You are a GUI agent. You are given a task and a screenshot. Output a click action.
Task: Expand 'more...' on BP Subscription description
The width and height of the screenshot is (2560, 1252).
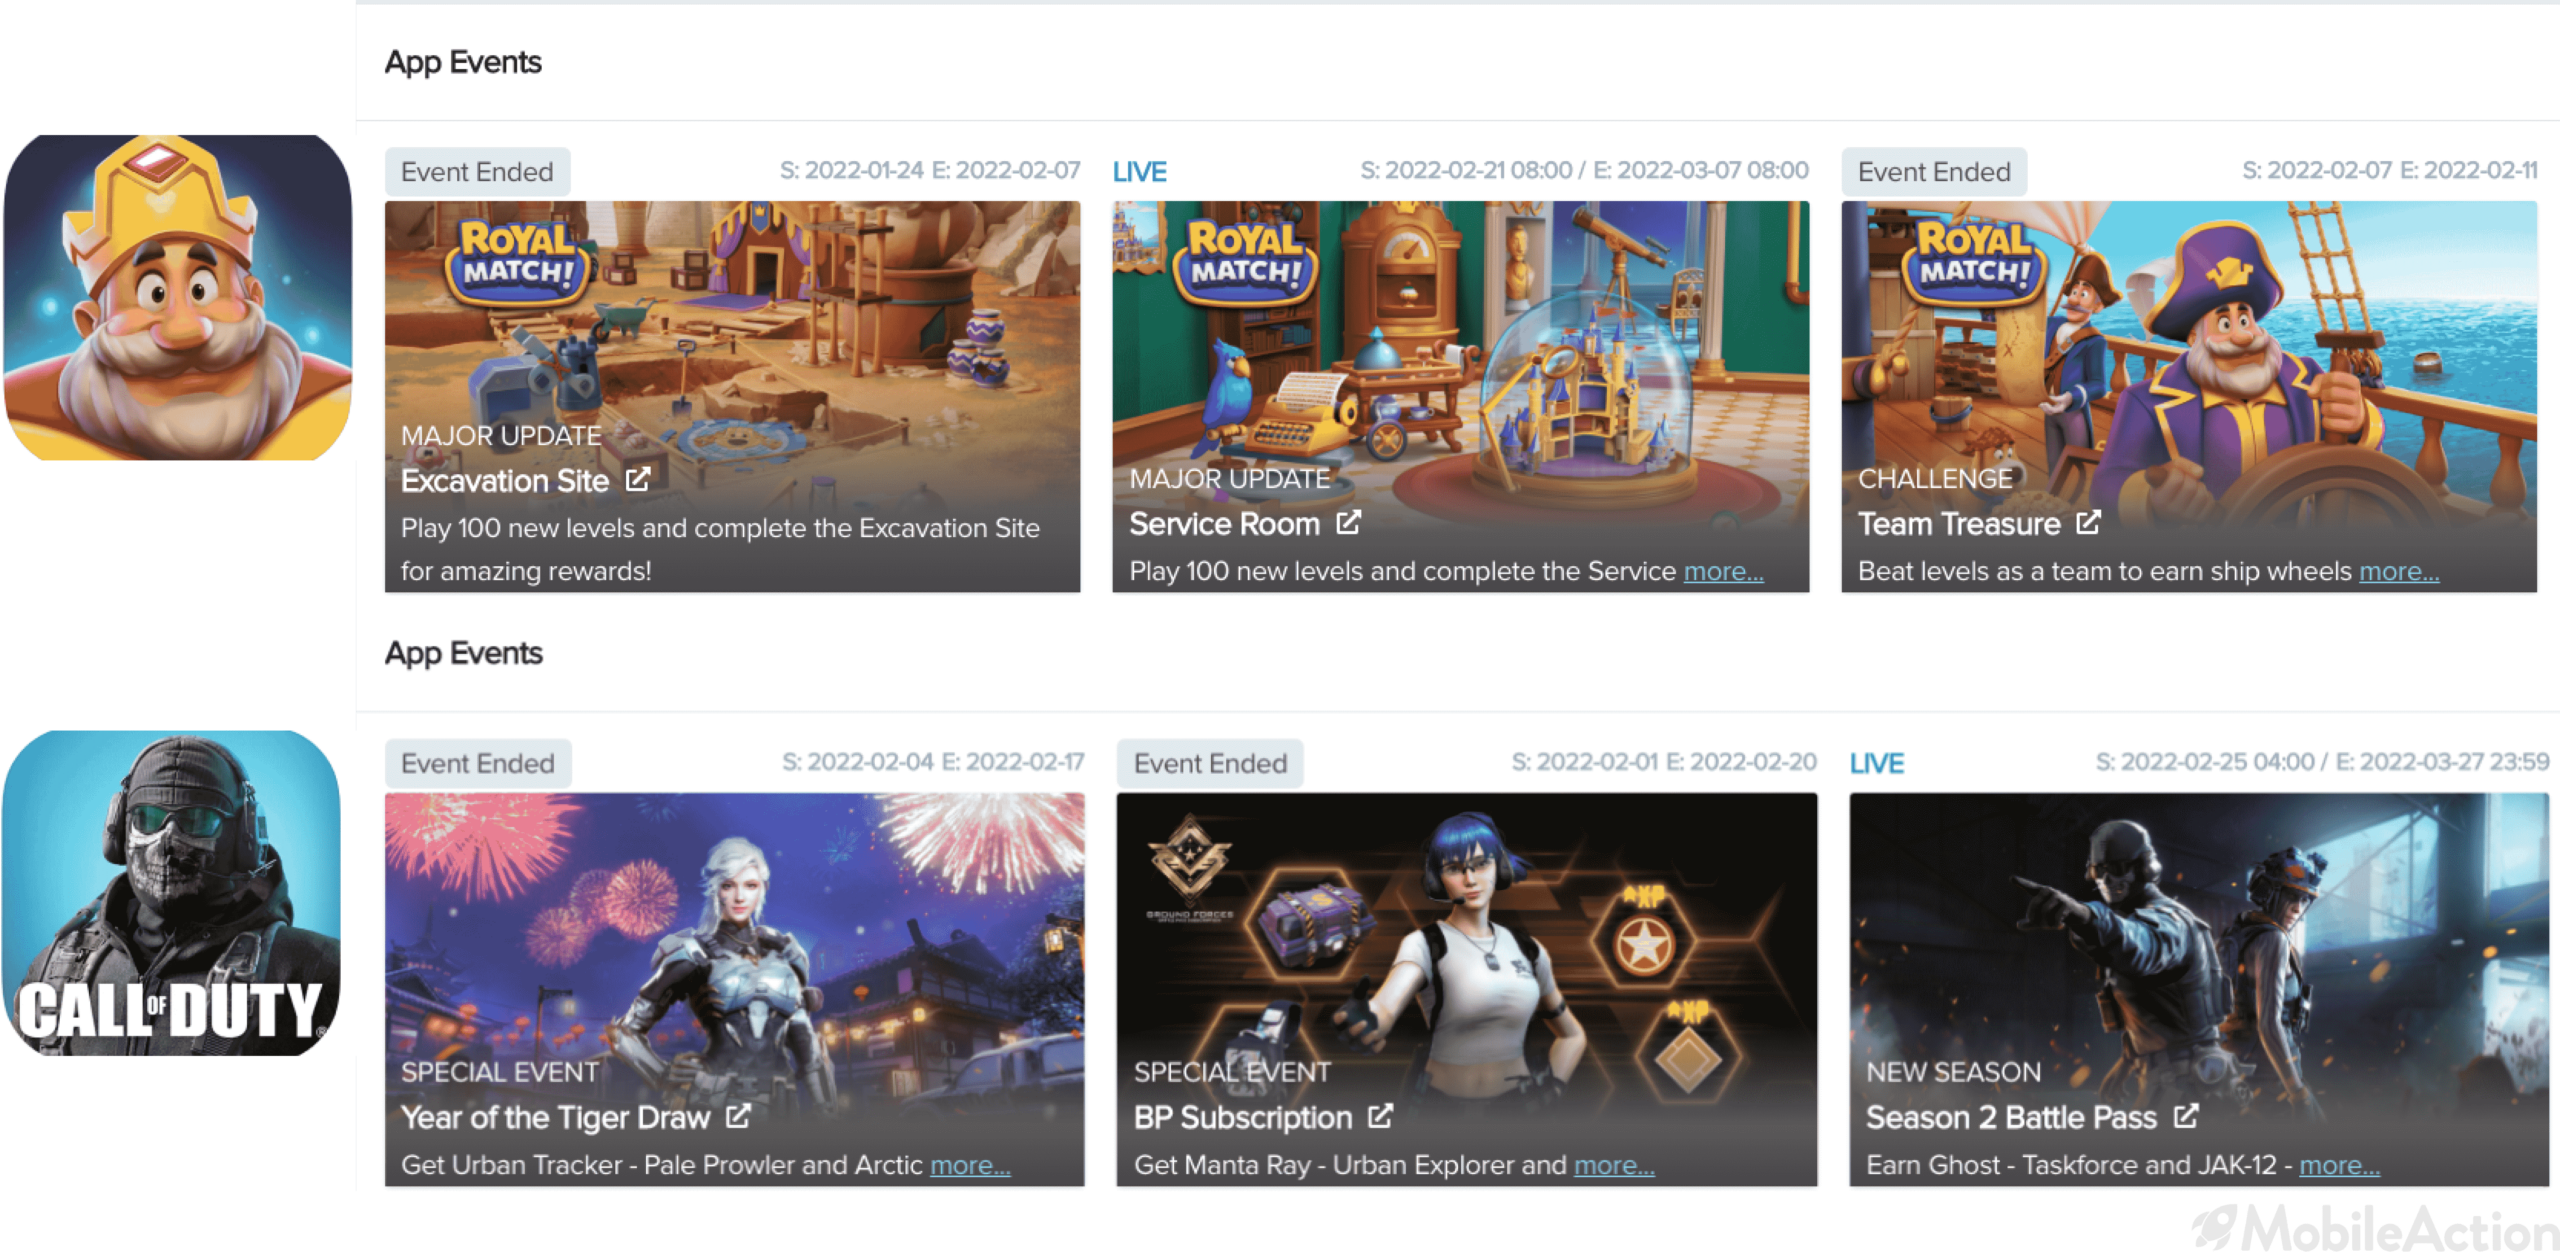point(1614,1165)
